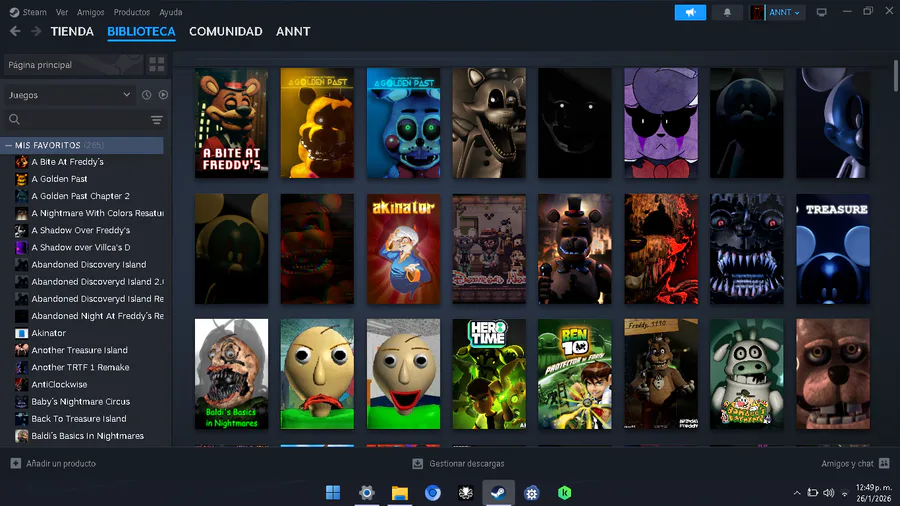Click the library search field
Screen dimensions: 900x506
[77, 119]
